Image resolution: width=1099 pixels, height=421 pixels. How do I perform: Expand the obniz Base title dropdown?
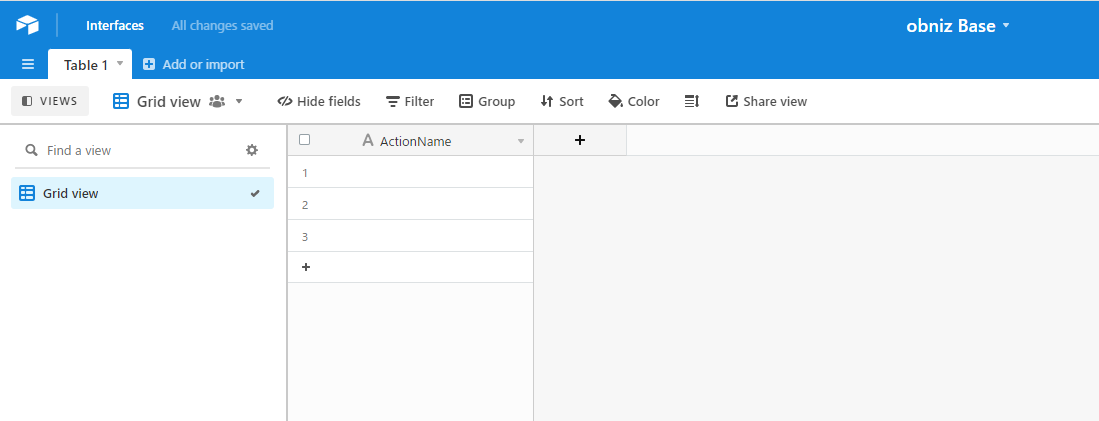coord(1006,26)
